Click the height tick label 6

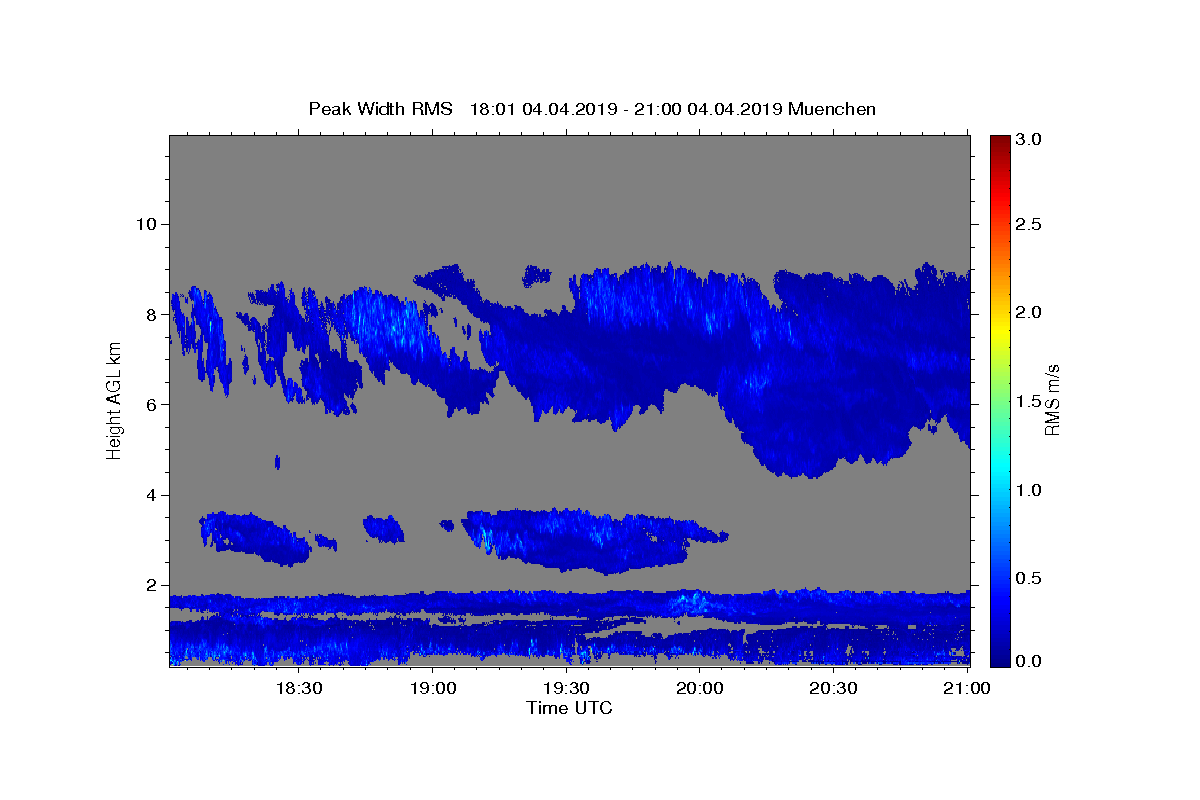coord(150,405)
